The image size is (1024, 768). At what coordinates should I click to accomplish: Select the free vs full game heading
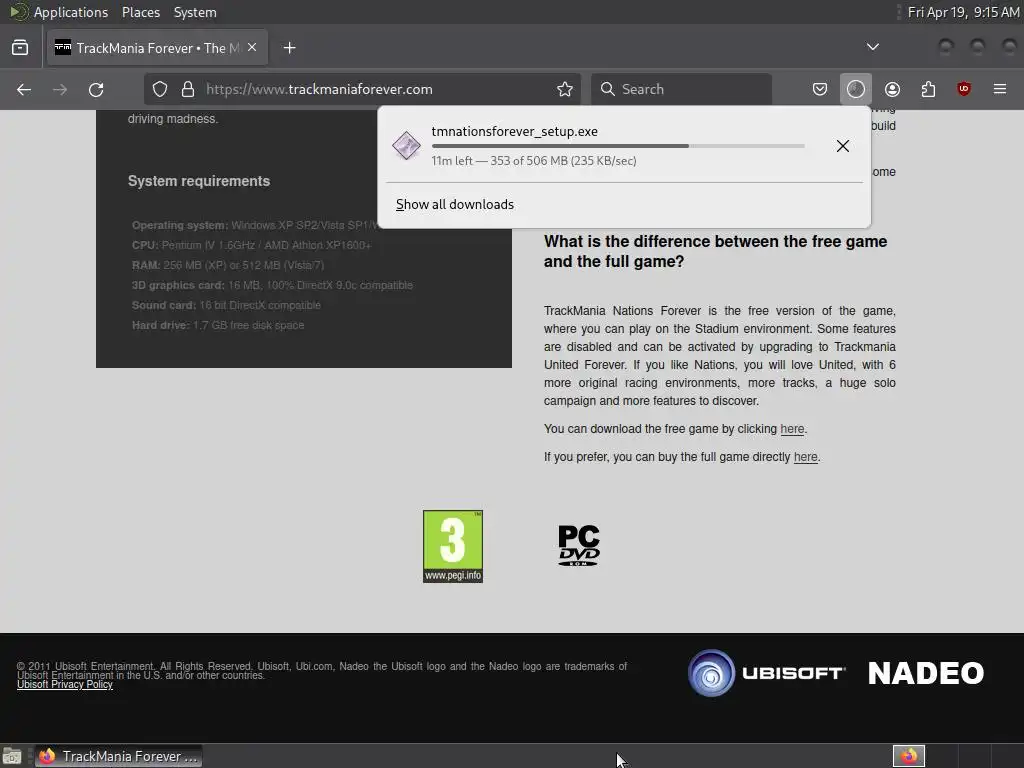coord(715,251)
